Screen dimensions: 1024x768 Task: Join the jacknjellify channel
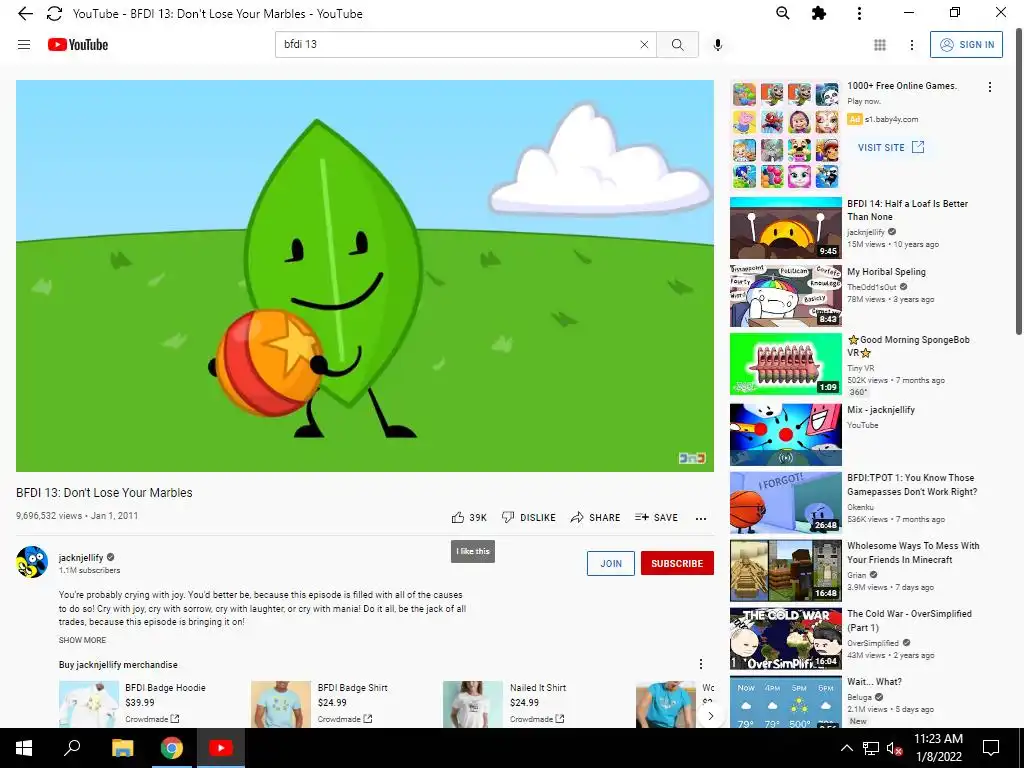pos(611,563)
